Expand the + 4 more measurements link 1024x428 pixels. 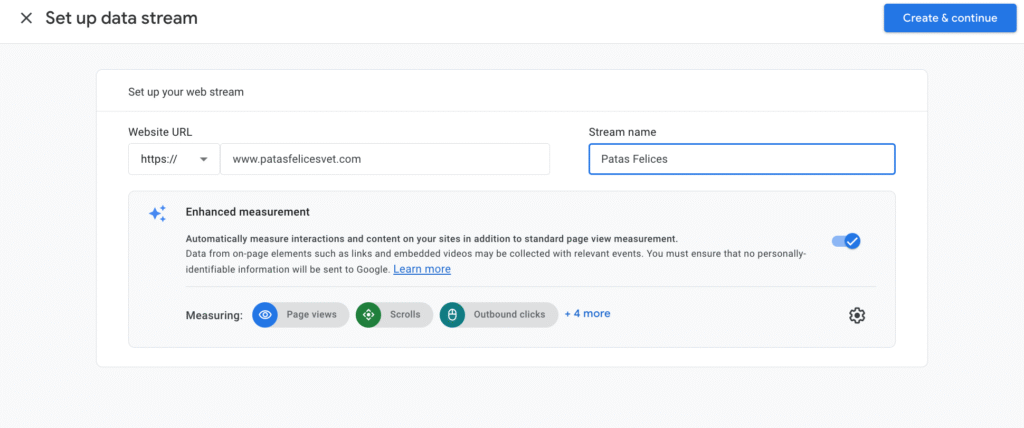click(588, 314)
